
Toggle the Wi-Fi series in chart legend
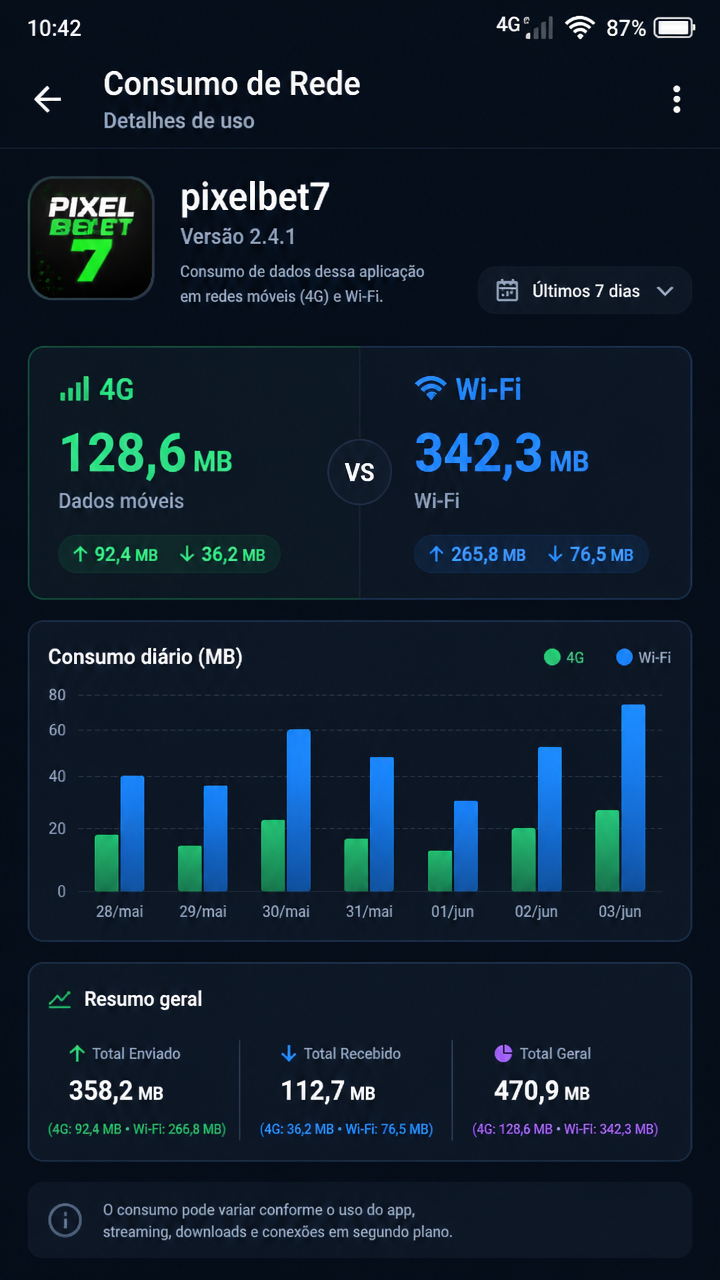pos(644,658)
